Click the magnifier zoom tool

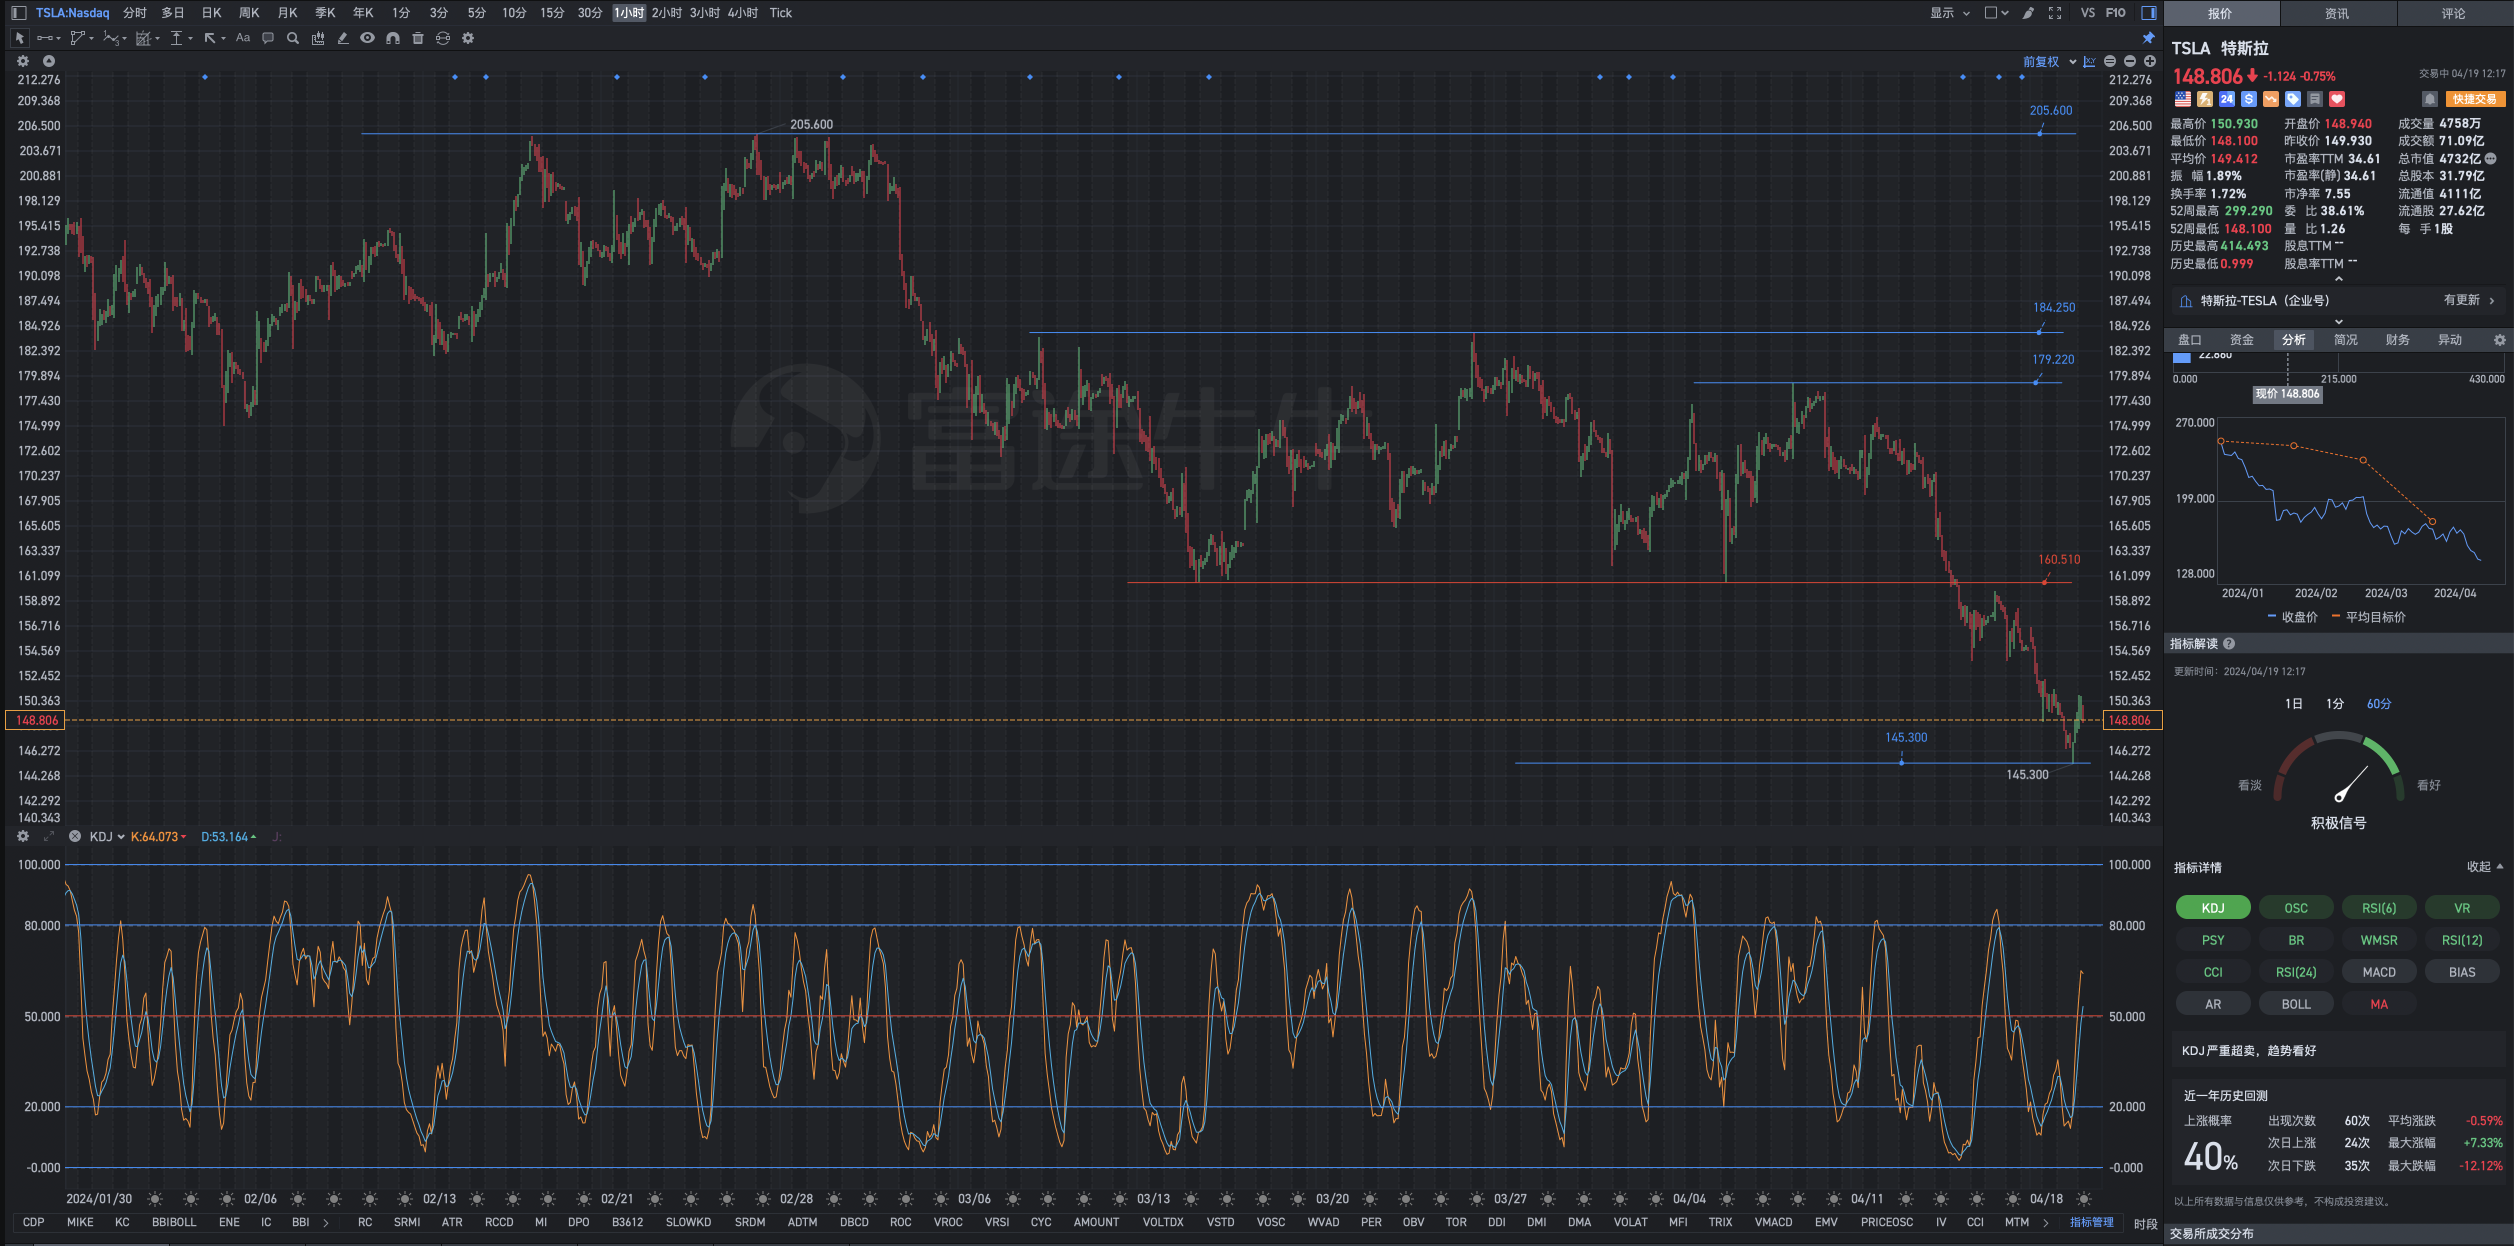point(293,38)
